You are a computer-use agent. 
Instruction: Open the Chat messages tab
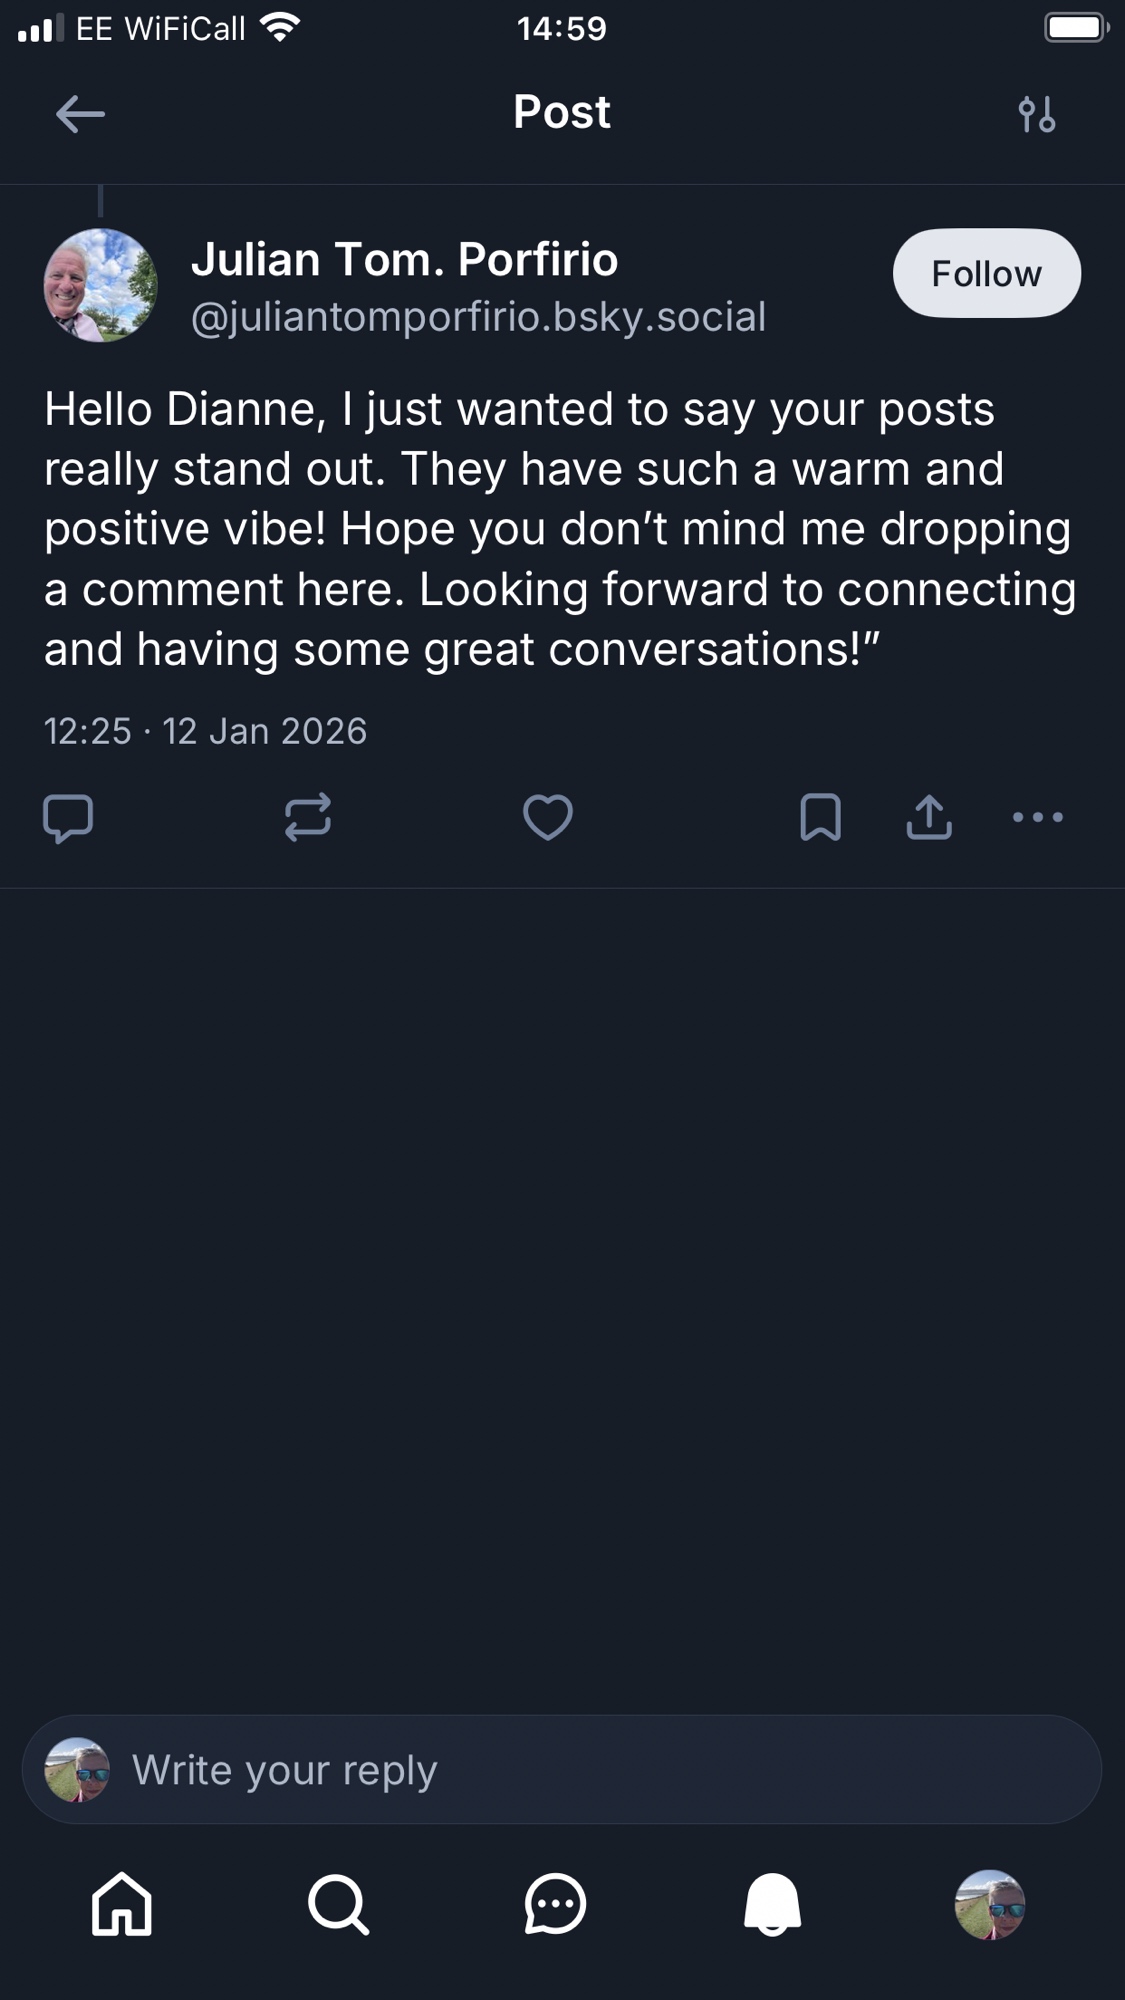pyautogui.click(x=555, y=1904)
